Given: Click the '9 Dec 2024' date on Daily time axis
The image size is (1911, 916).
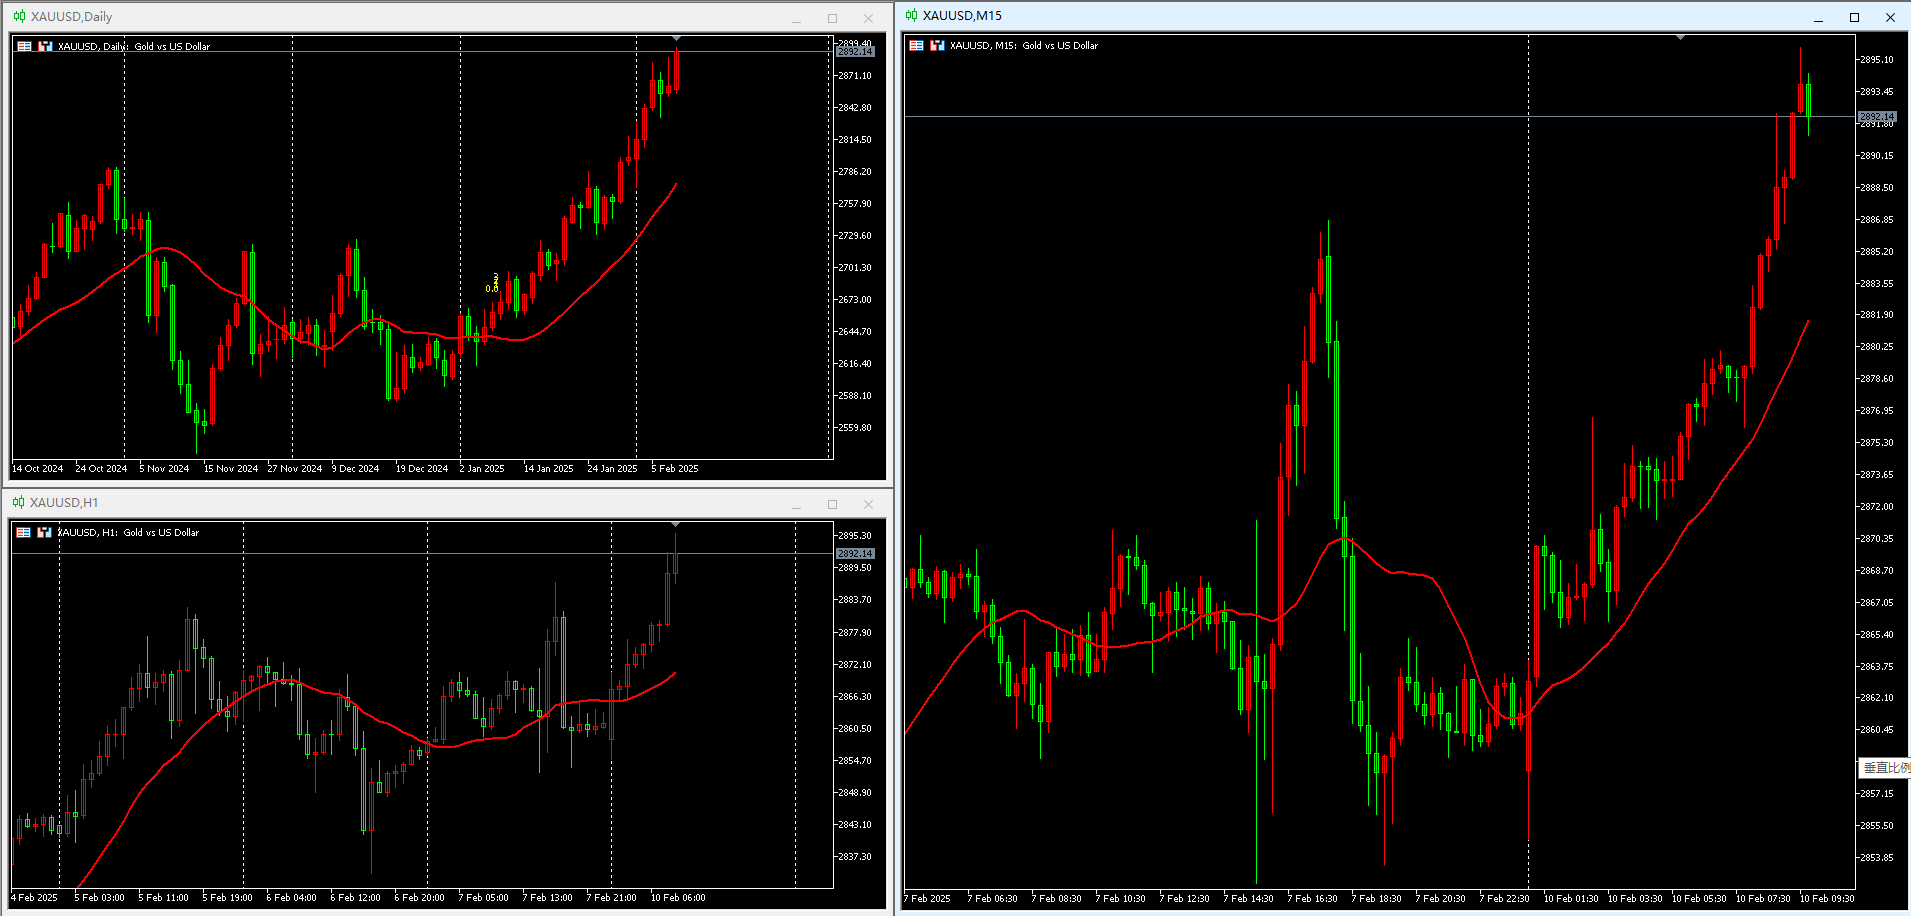Looking at the screenshot, I should pyautogui.click(x=355, y=468).
